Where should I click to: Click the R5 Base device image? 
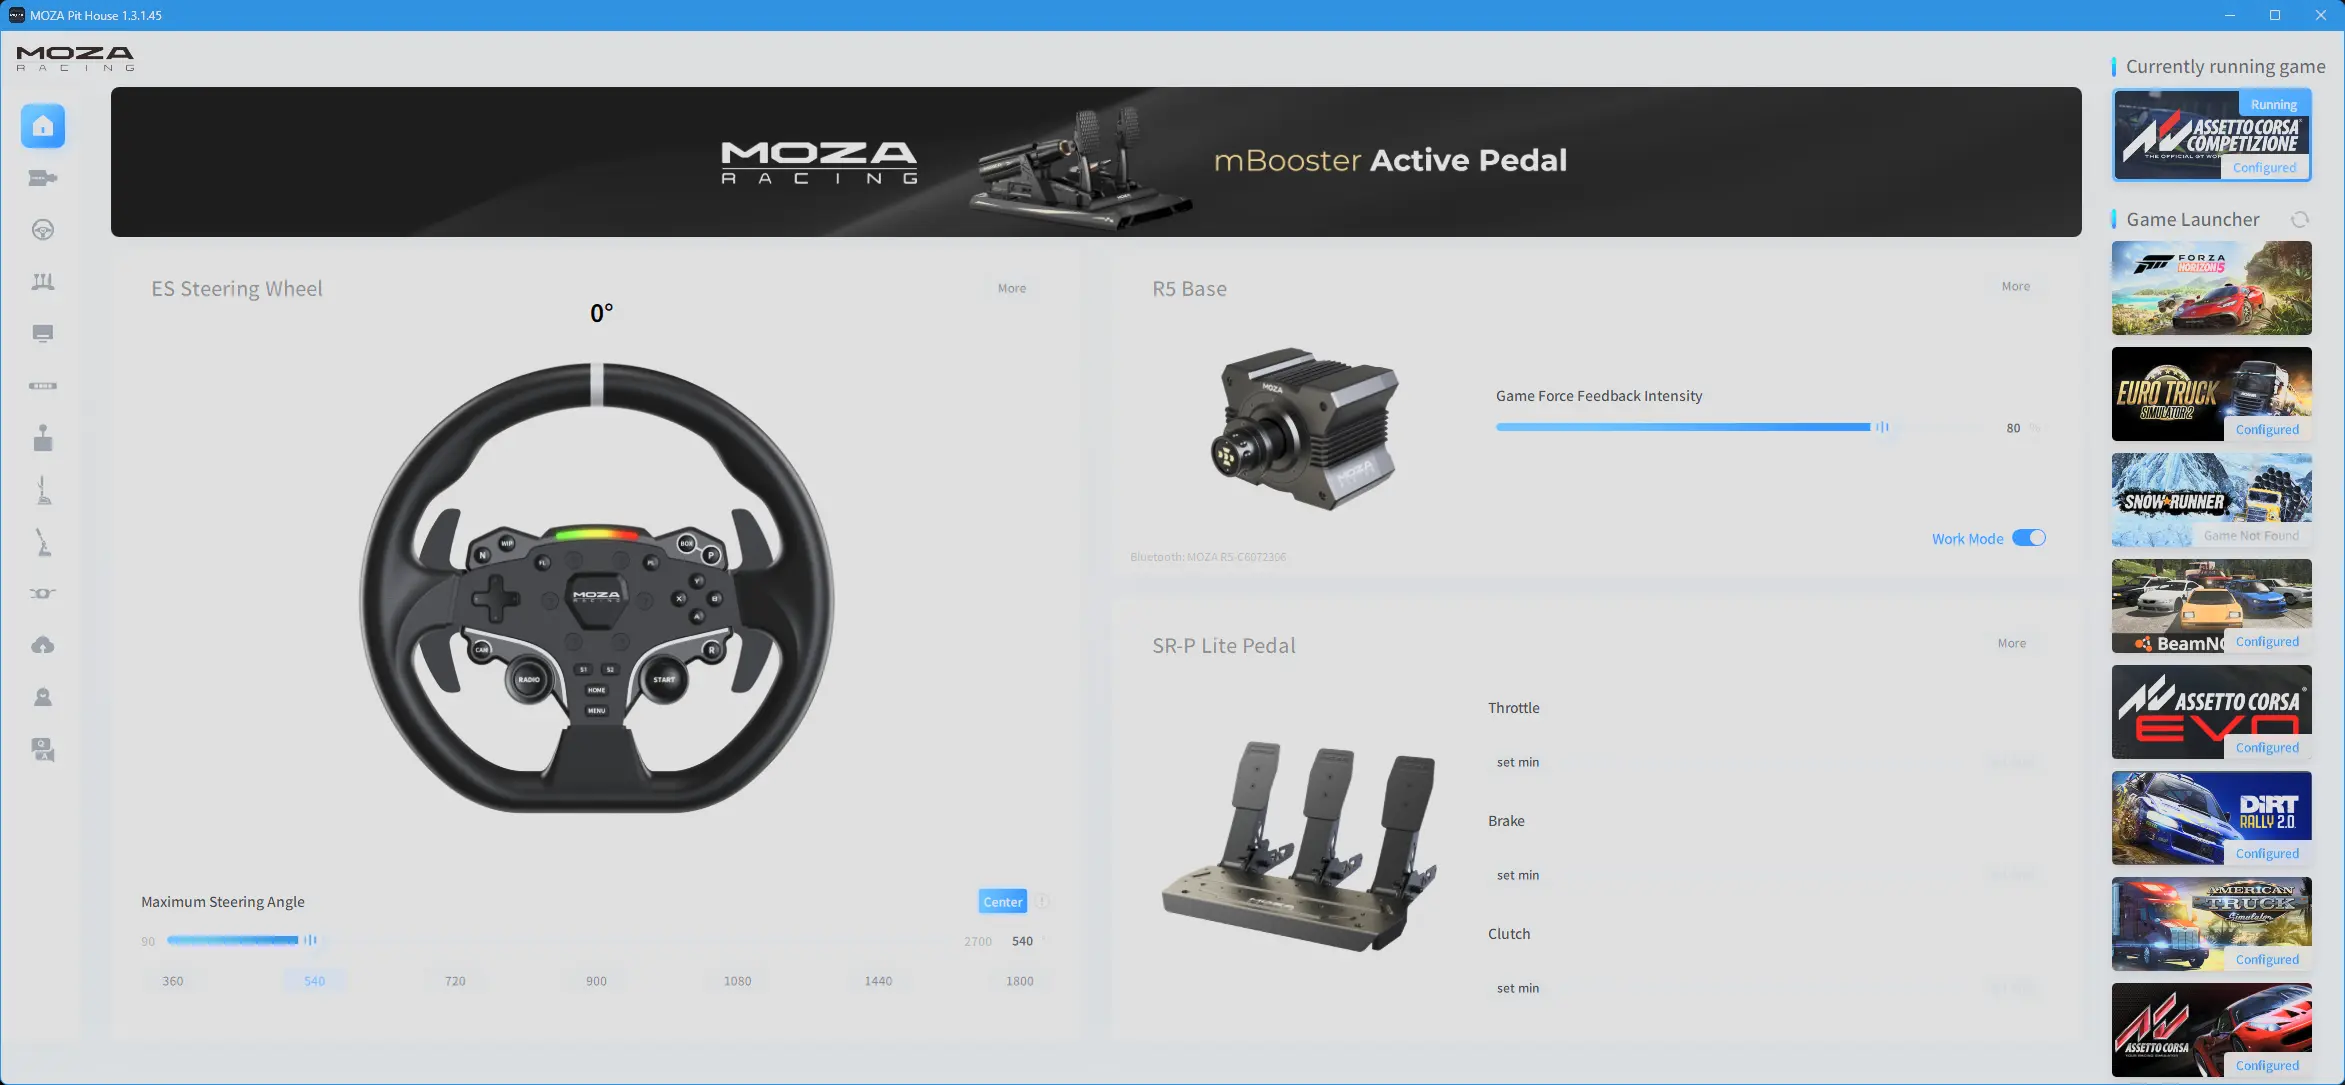[1305, 428]
